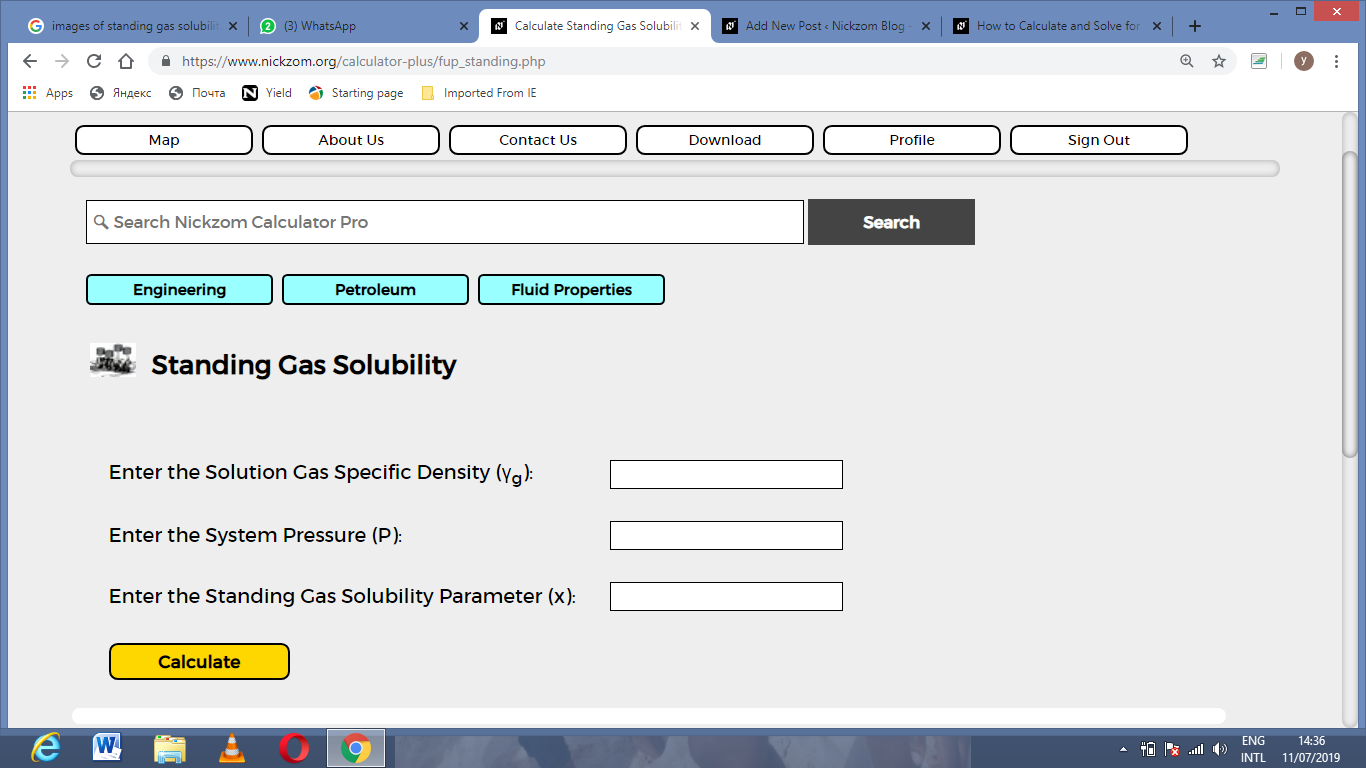Viewport: 1366px width, 768px height.
Task: Open Microsoft Word from taskbar
Action: pos(107,747)
